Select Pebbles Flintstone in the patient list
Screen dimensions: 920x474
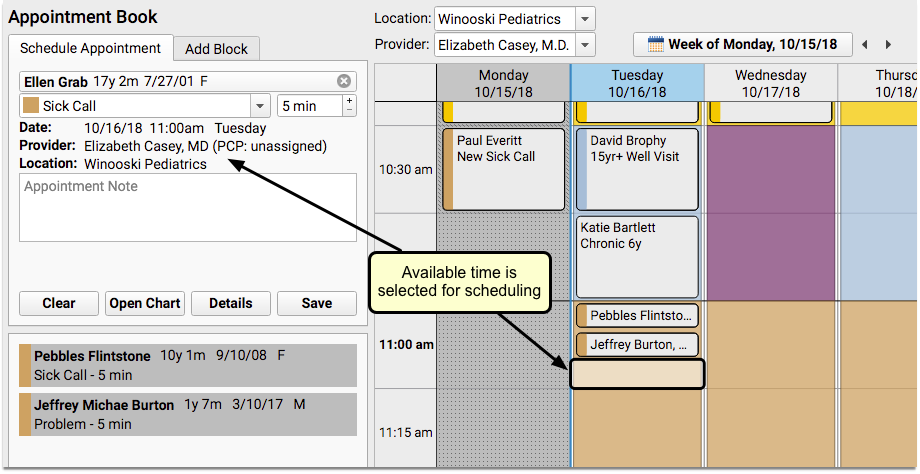187,365
